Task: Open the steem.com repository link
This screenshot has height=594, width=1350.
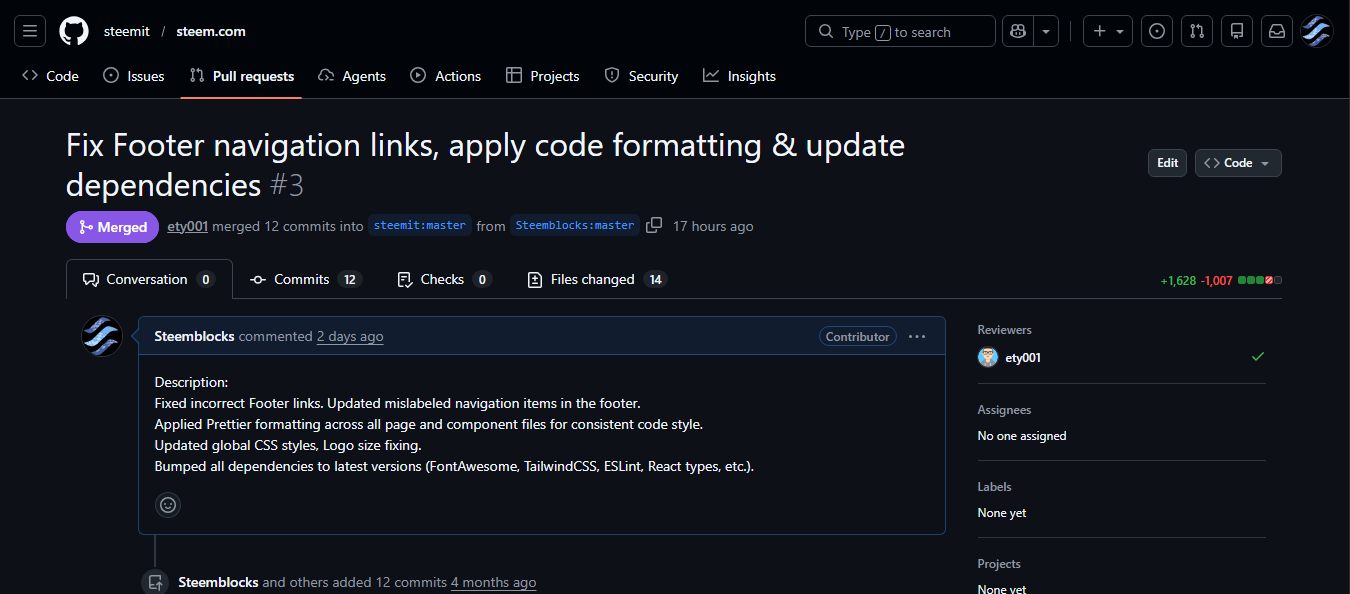Action: 211,31
